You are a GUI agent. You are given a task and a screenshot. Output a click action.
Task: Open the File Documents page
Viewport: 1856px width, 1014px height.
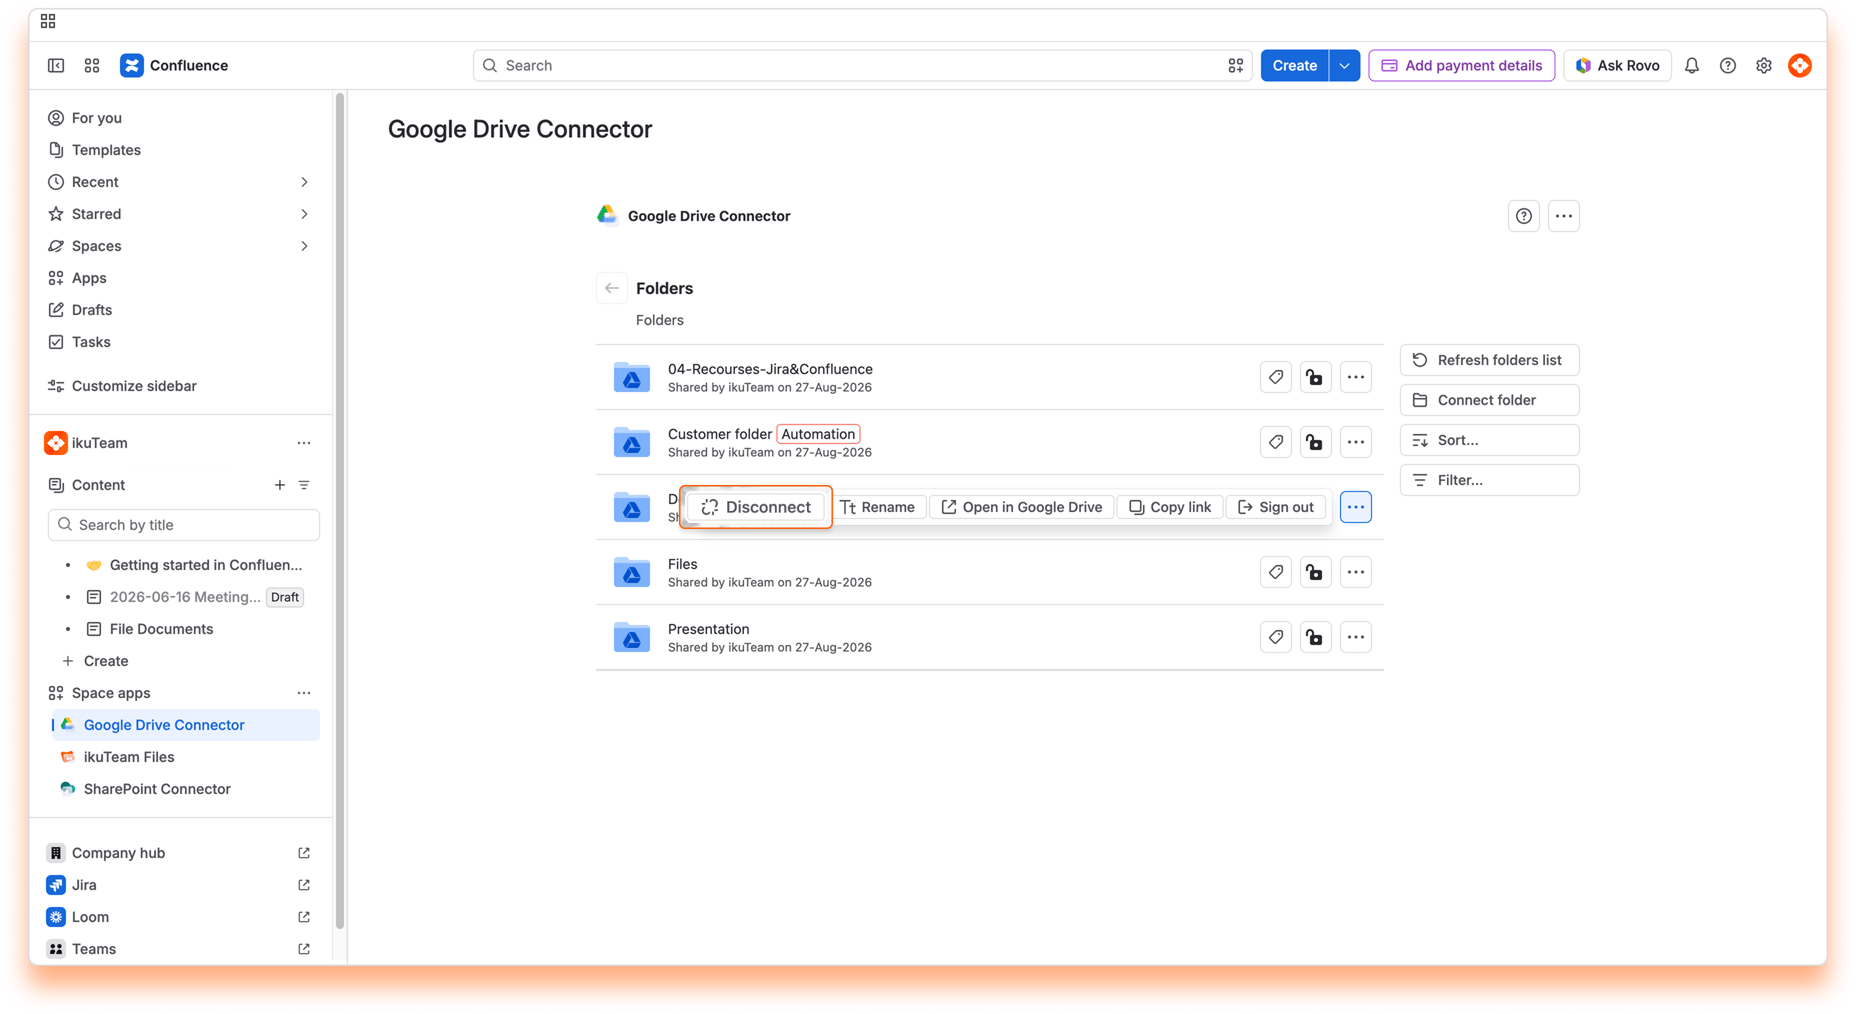[x=161, y=629]
